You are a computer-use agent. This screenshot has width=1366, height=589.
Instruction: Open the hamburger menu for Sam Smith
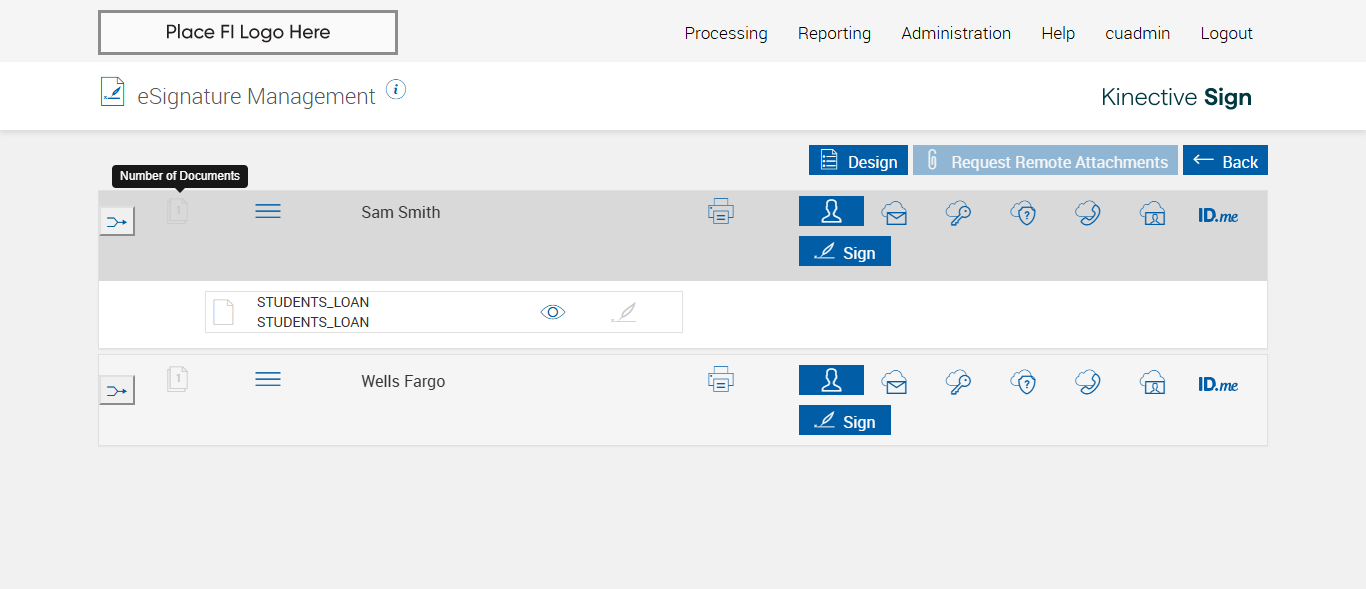(x=268, y=211)
